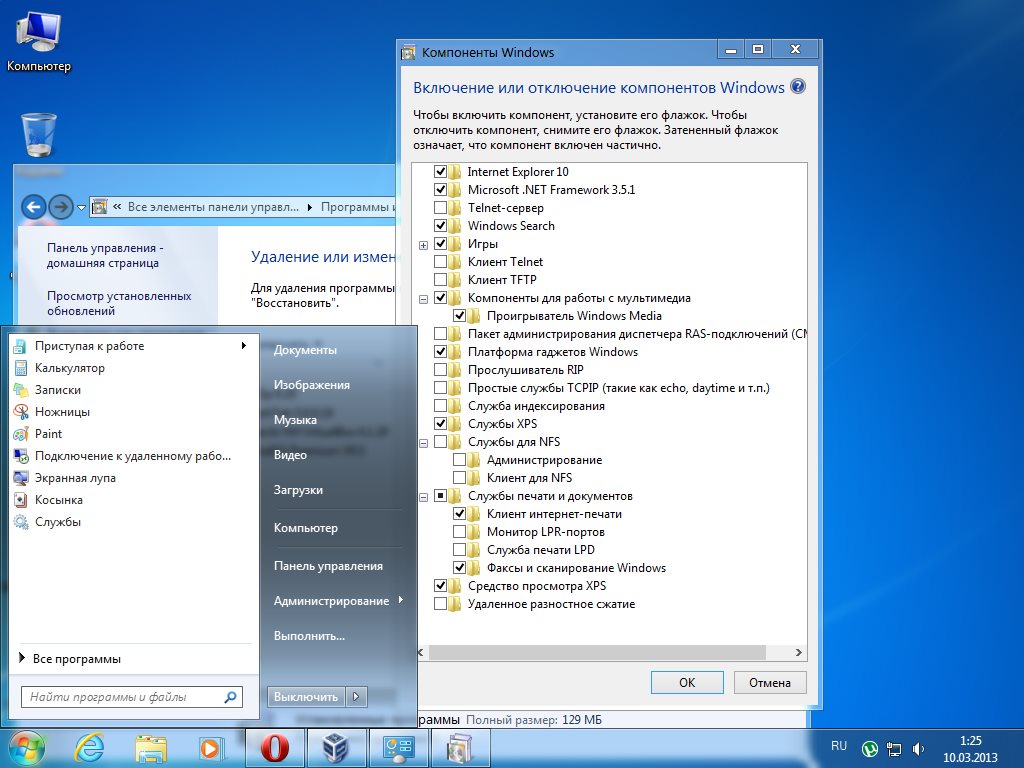Expand the Игры tree node
This screenshot has width=1024, height=768.
click(423, 246)
